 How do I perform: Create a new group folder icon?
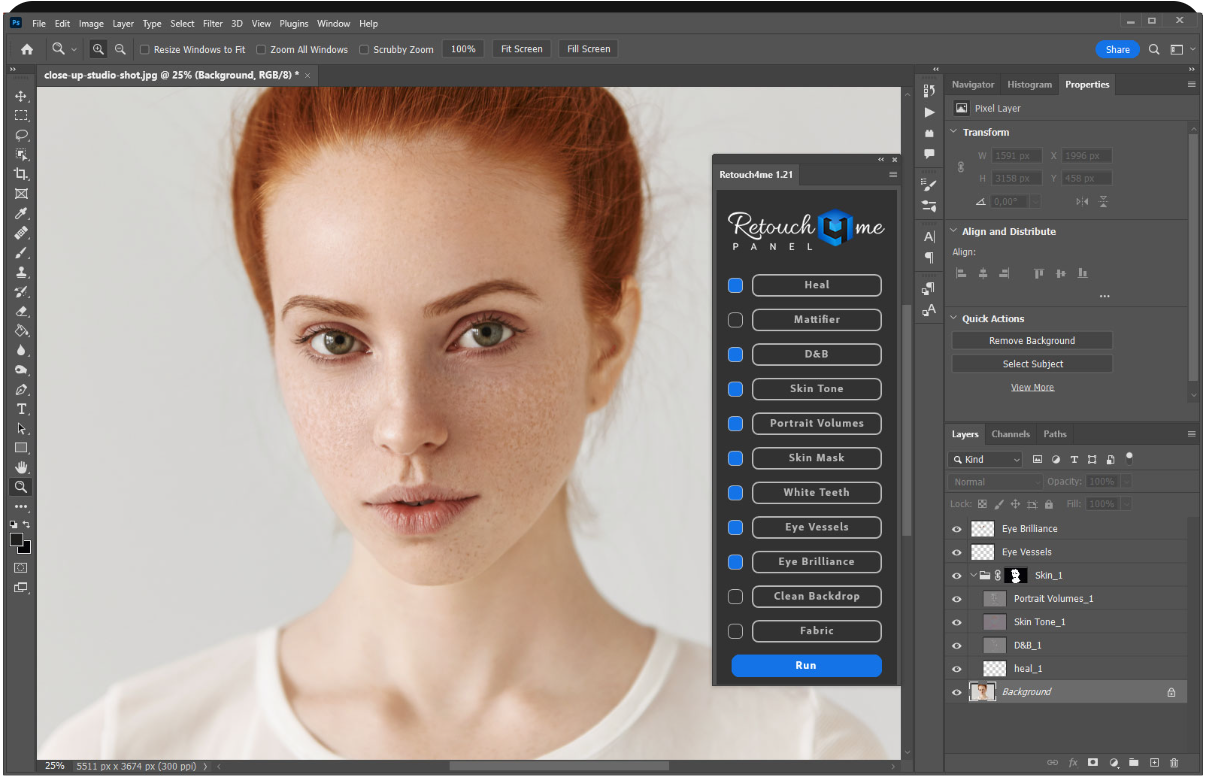tap(1134, 762)
